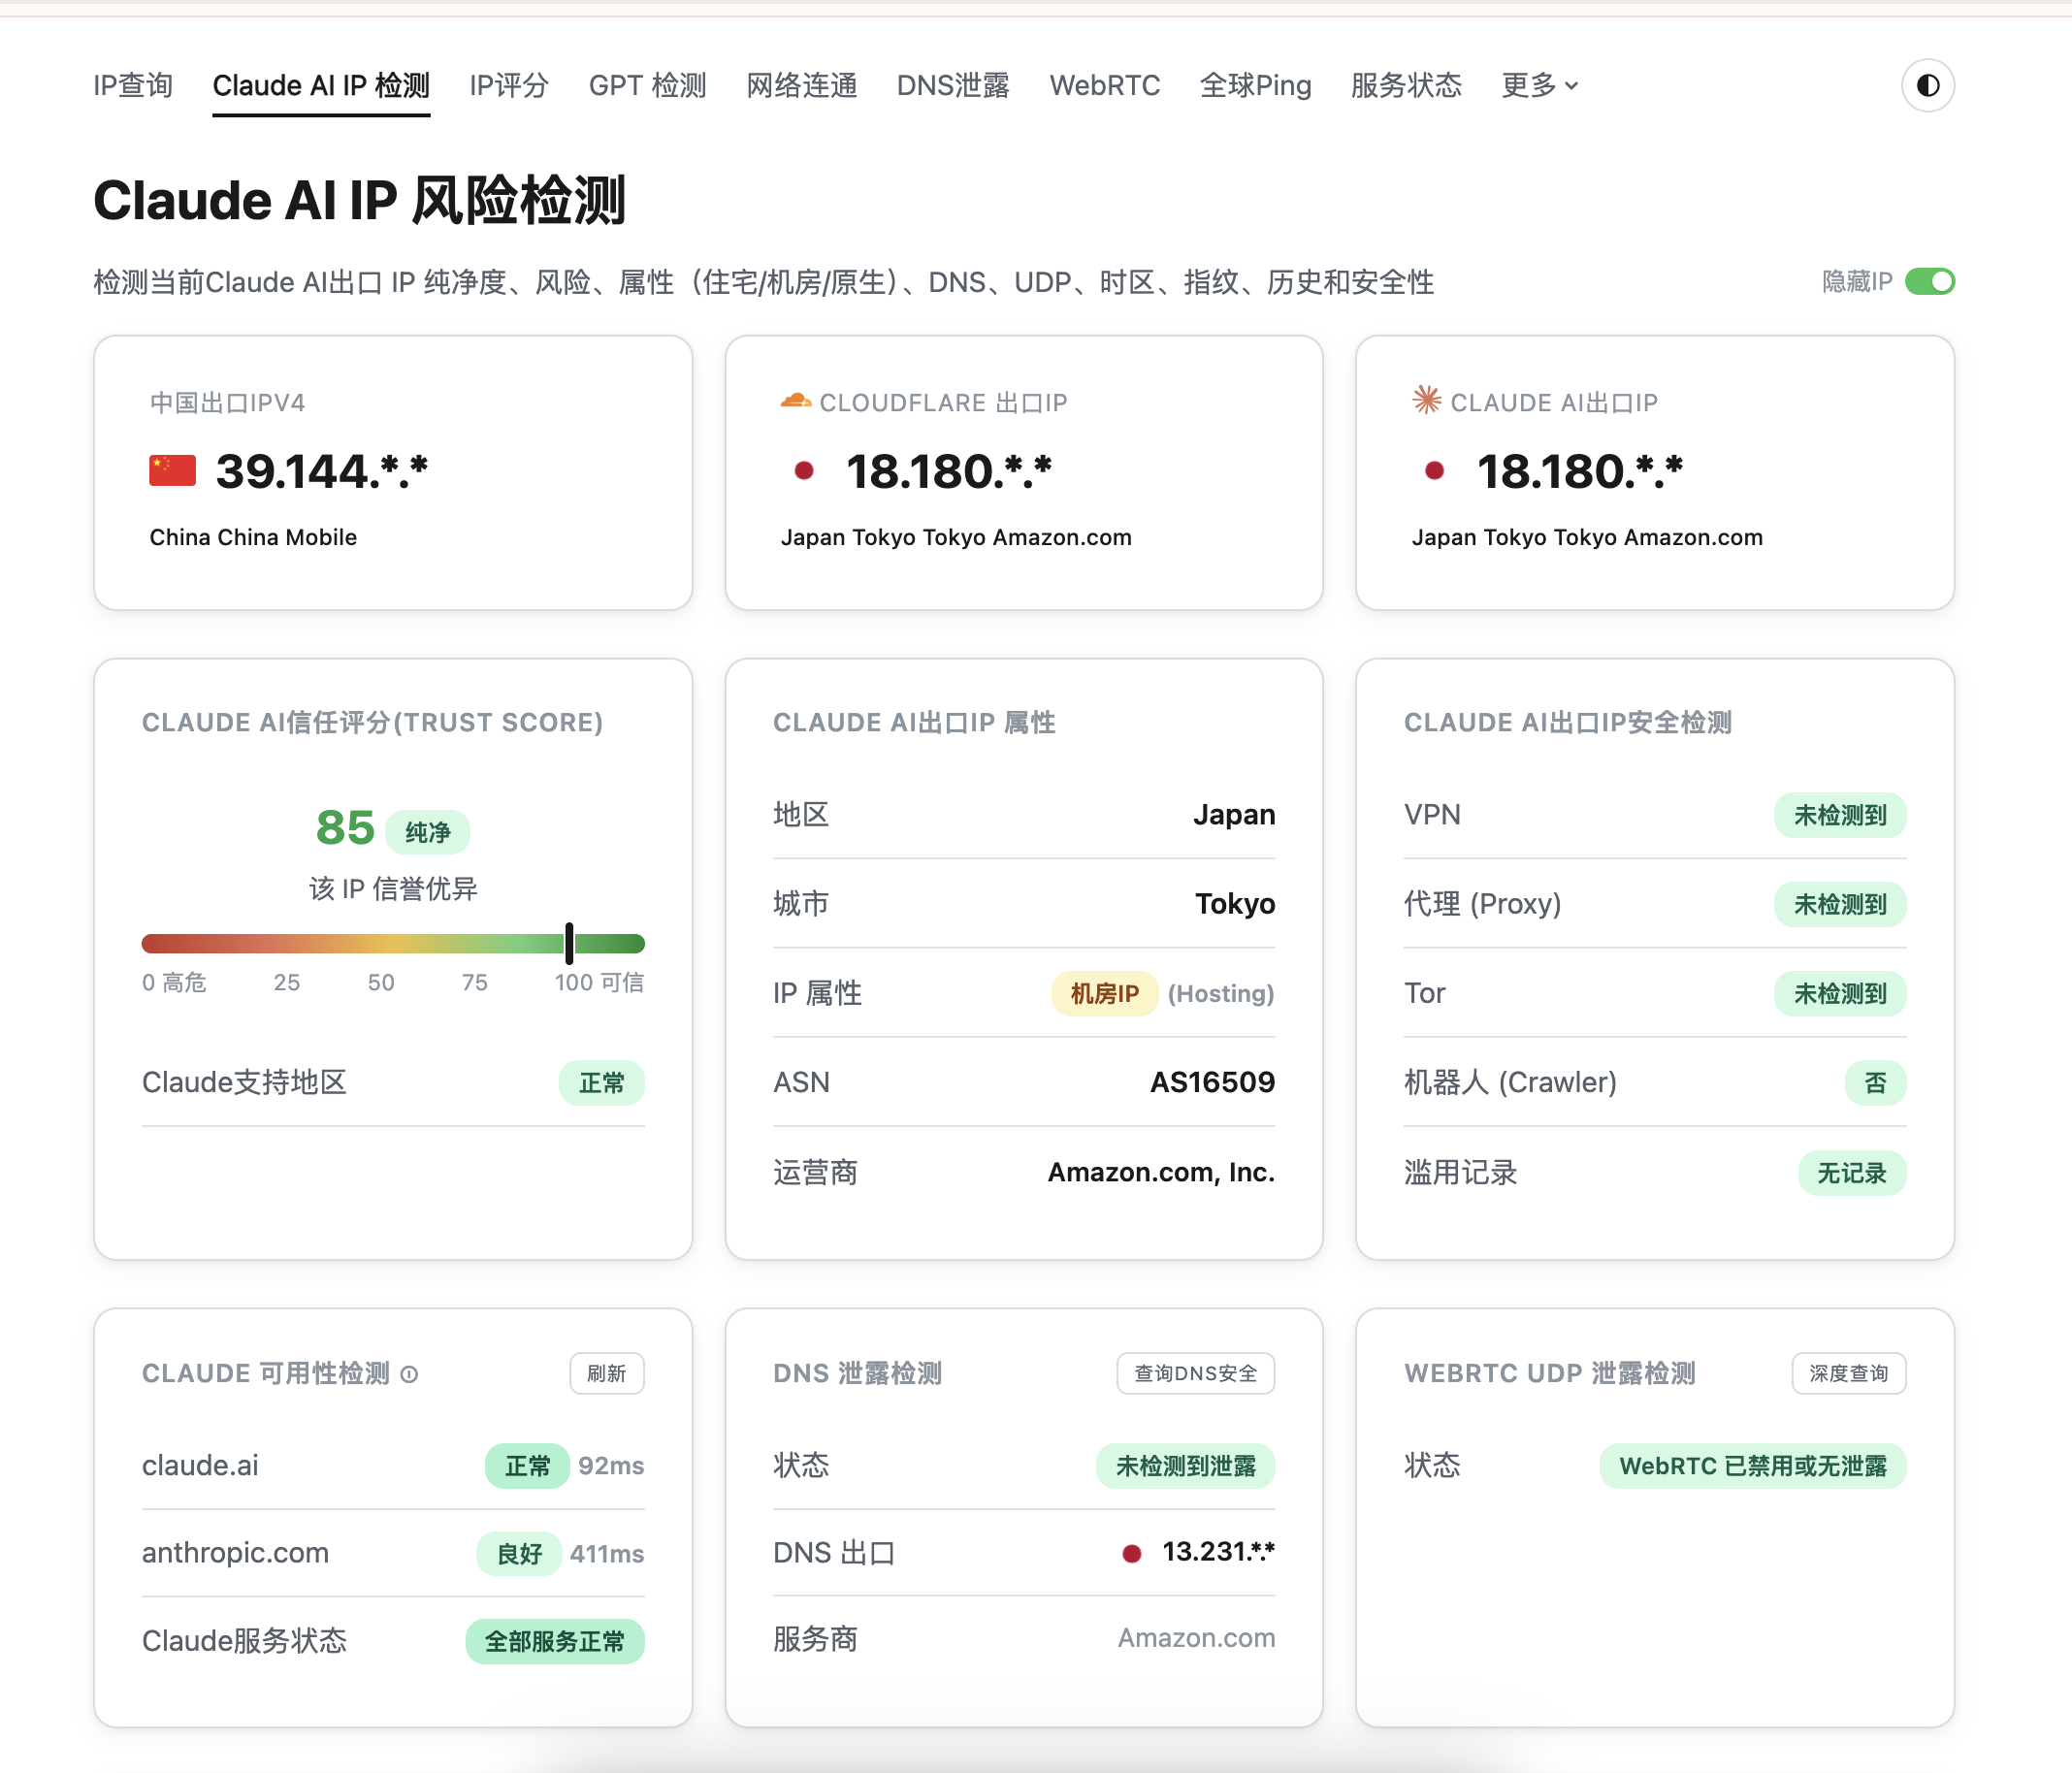The image size is (2072, 1773).
Task: Click the 未检测到泄露 DNS status badge
Action: 1186,1466
